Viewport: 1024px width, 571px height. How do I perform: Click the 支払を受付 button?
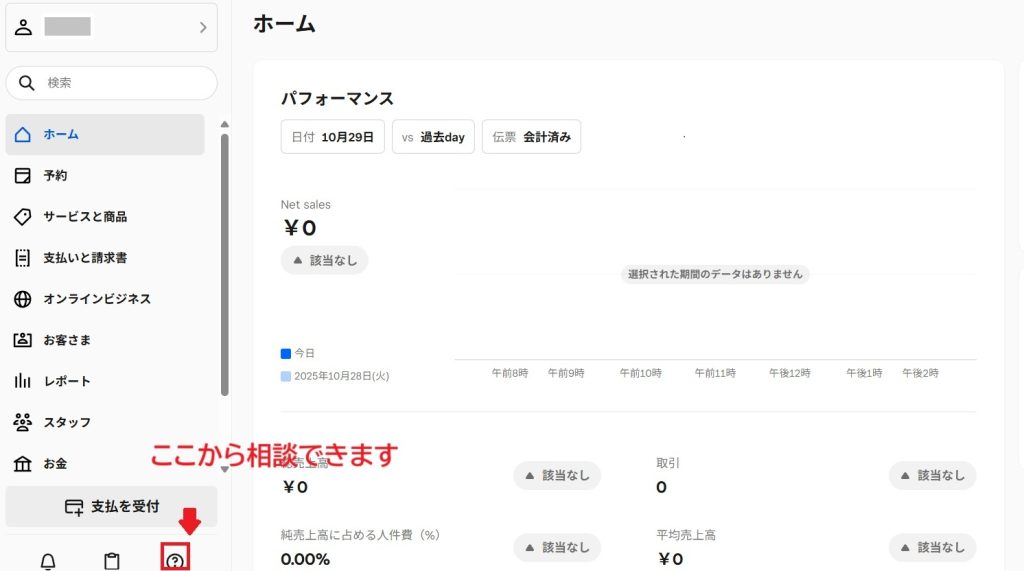(111, 506)
